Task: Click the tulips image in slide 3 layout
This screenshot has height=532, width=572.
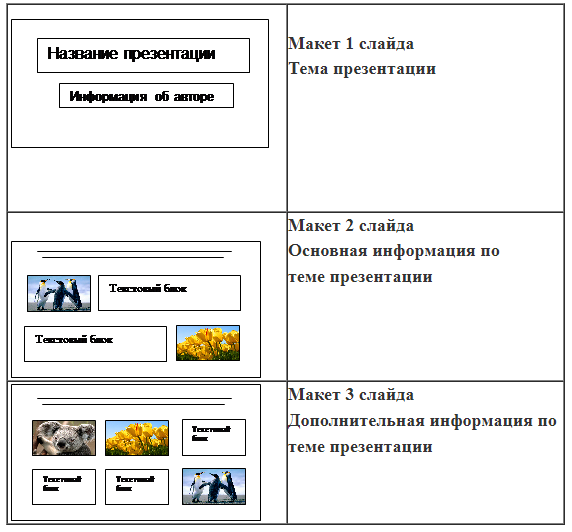Action: (x=137, y=438)
